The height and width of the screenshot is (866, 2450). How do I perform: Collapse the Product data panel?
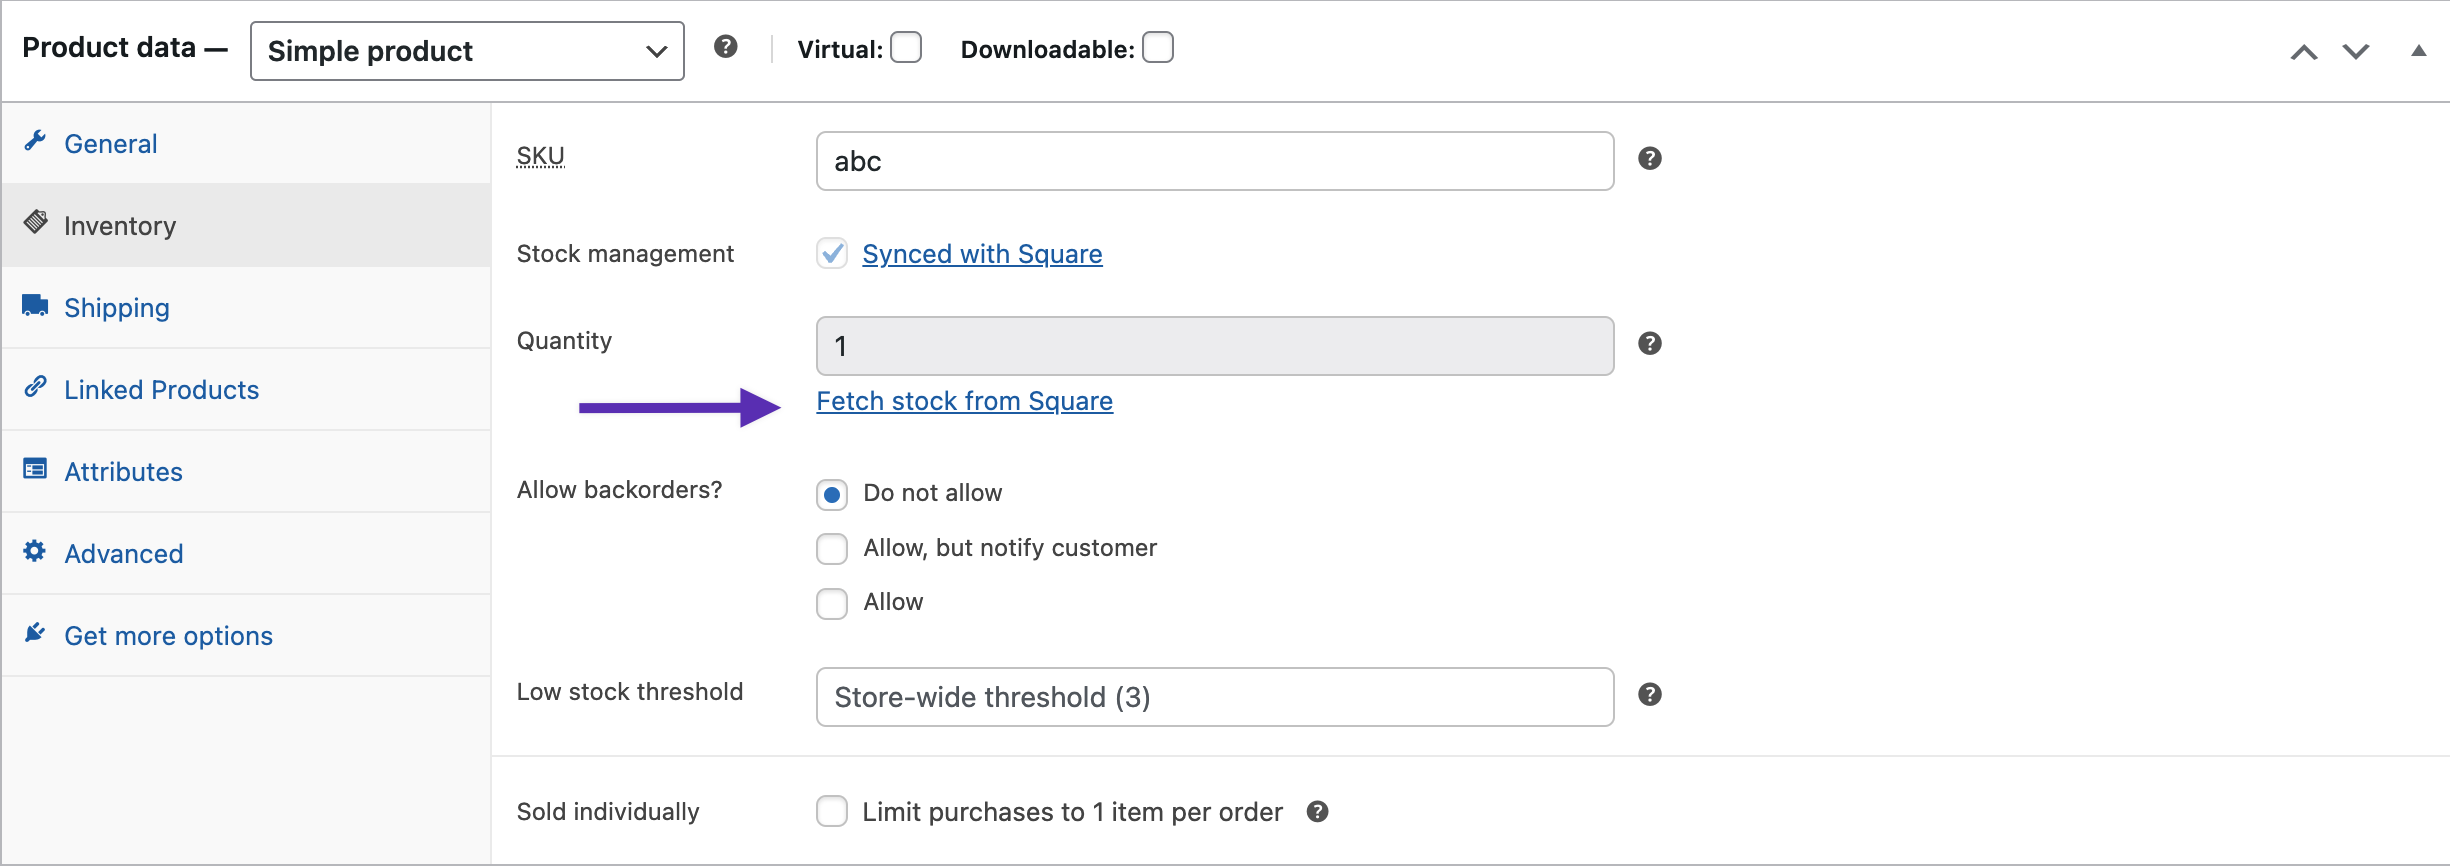pyautogui.click(x=2419, y=51)
